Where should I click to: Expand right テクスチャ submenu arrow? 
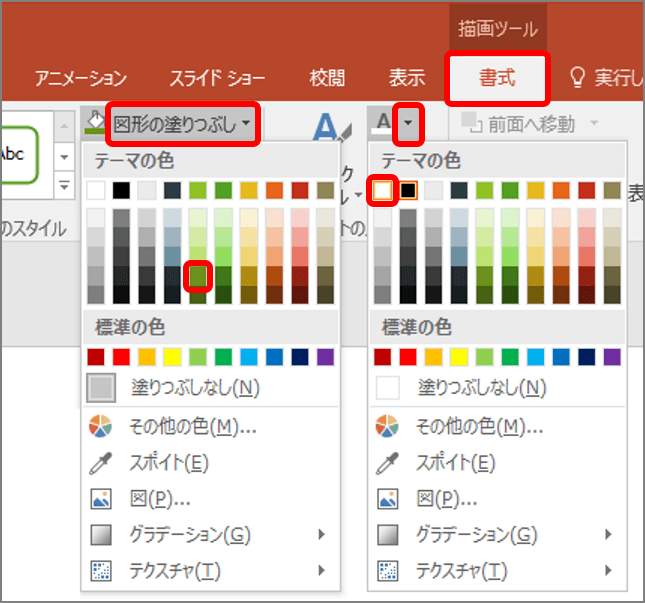pyautogui.click(x=608, y=570)
